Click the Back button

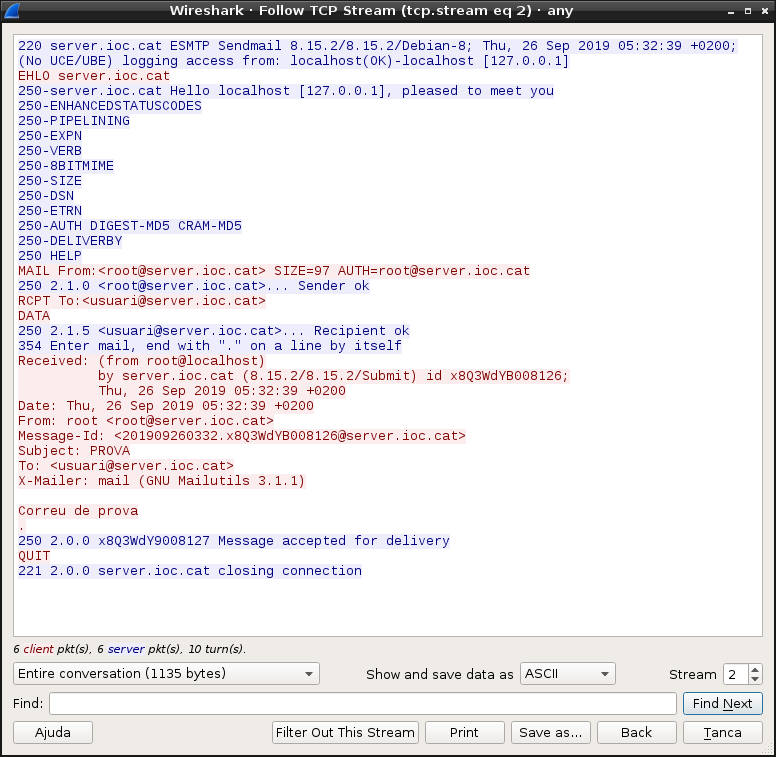636,733
